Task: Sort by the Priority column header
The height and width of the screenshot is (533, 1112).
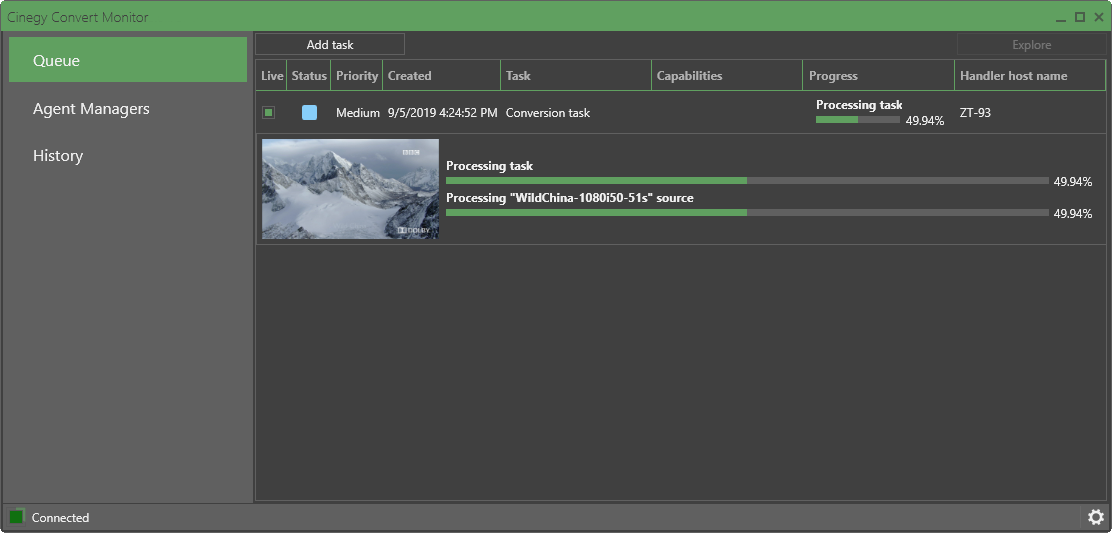Action: (x=357, y=76)
